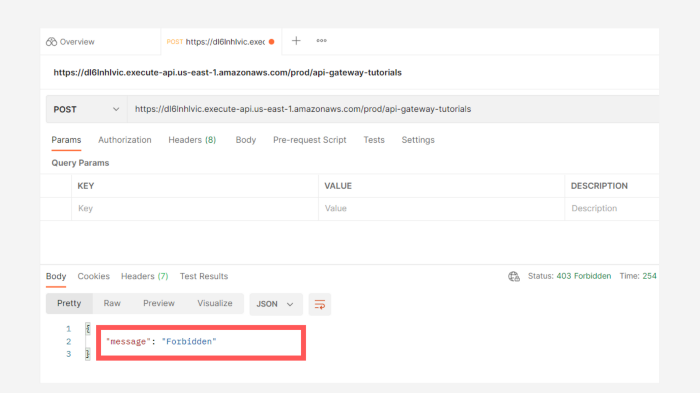Click the 403 Forbidden status text

[583, 276]
